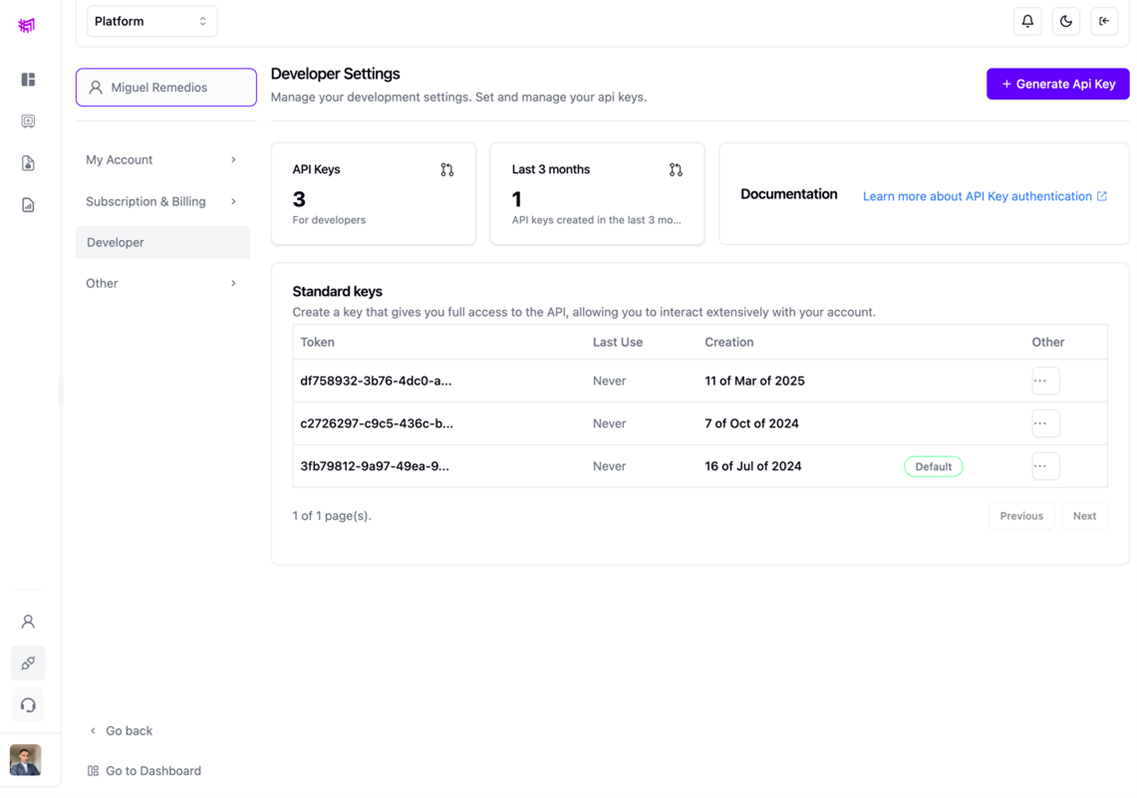Click the Default badge

tap(933, 466)
